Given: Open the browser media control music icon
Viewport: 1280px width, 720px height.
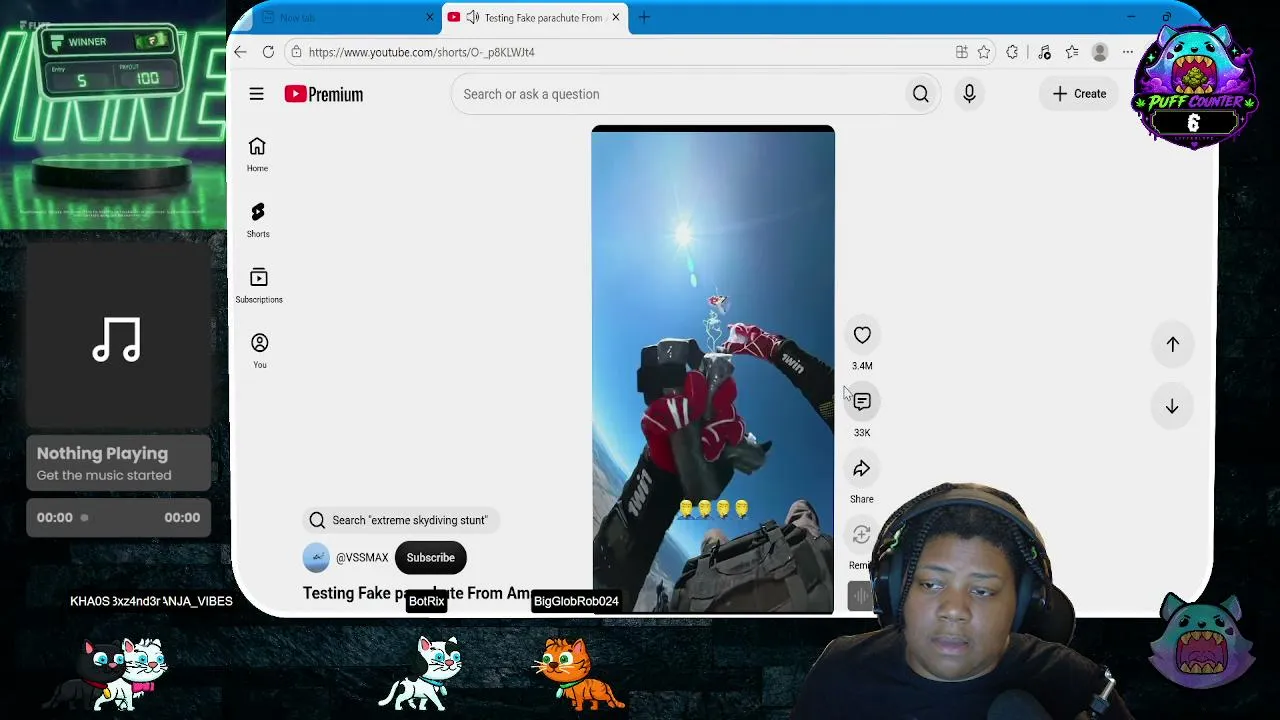Looking at the screenshot, I should tap(1044, 52).
